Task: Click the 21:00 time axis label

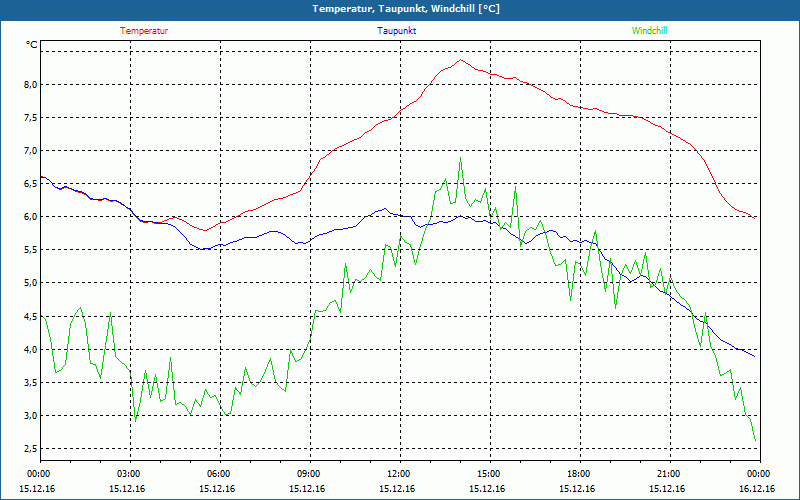Action: [x=667, y=474]
